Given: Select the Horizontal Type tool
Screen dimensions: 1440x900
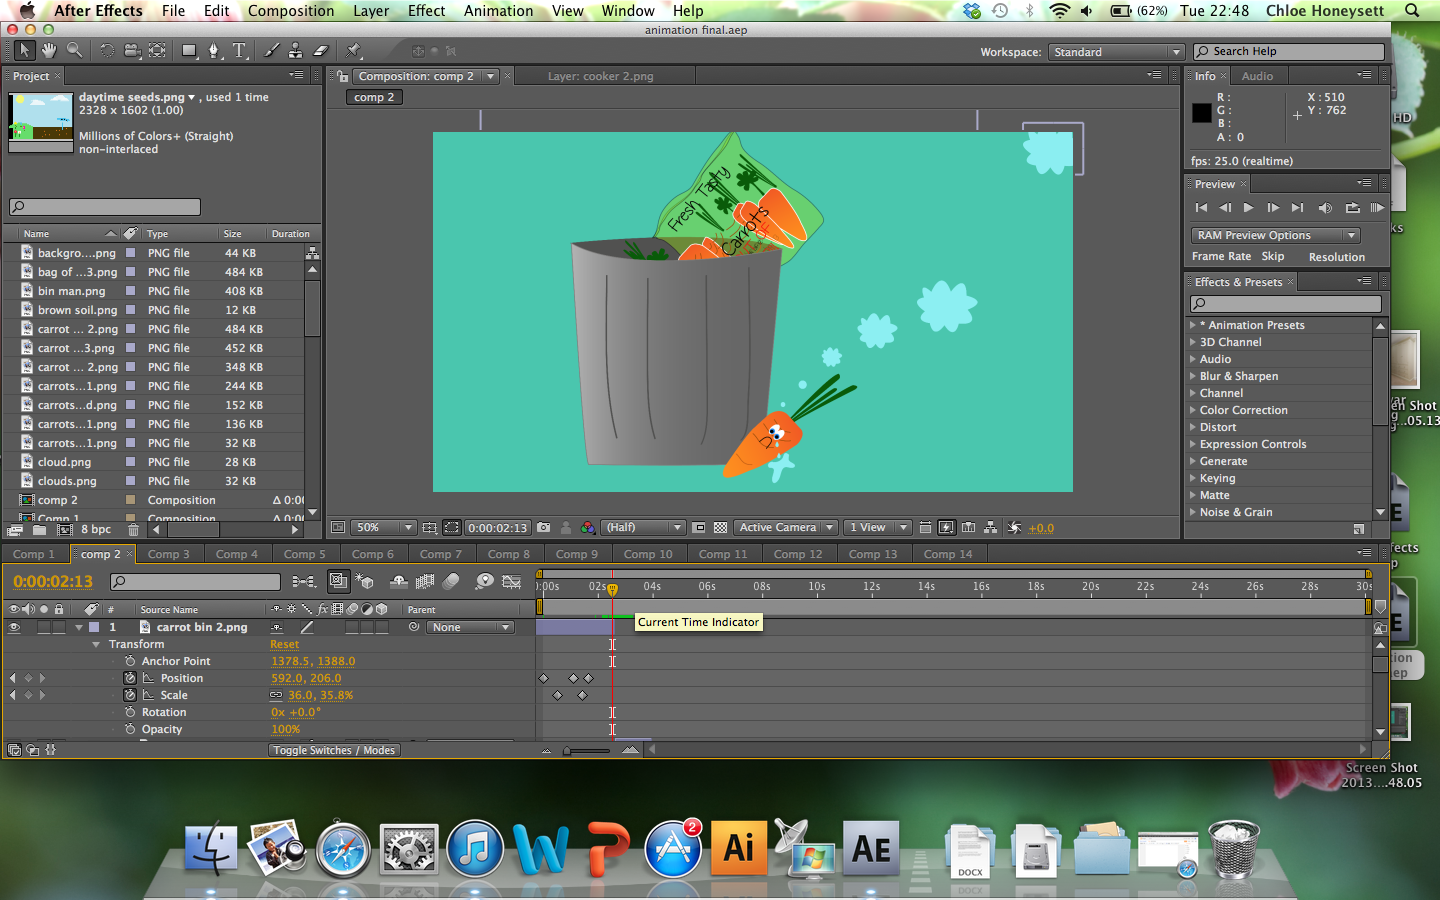Looking at the screenshot, I should pyautogui.click(x=240, y=51).
